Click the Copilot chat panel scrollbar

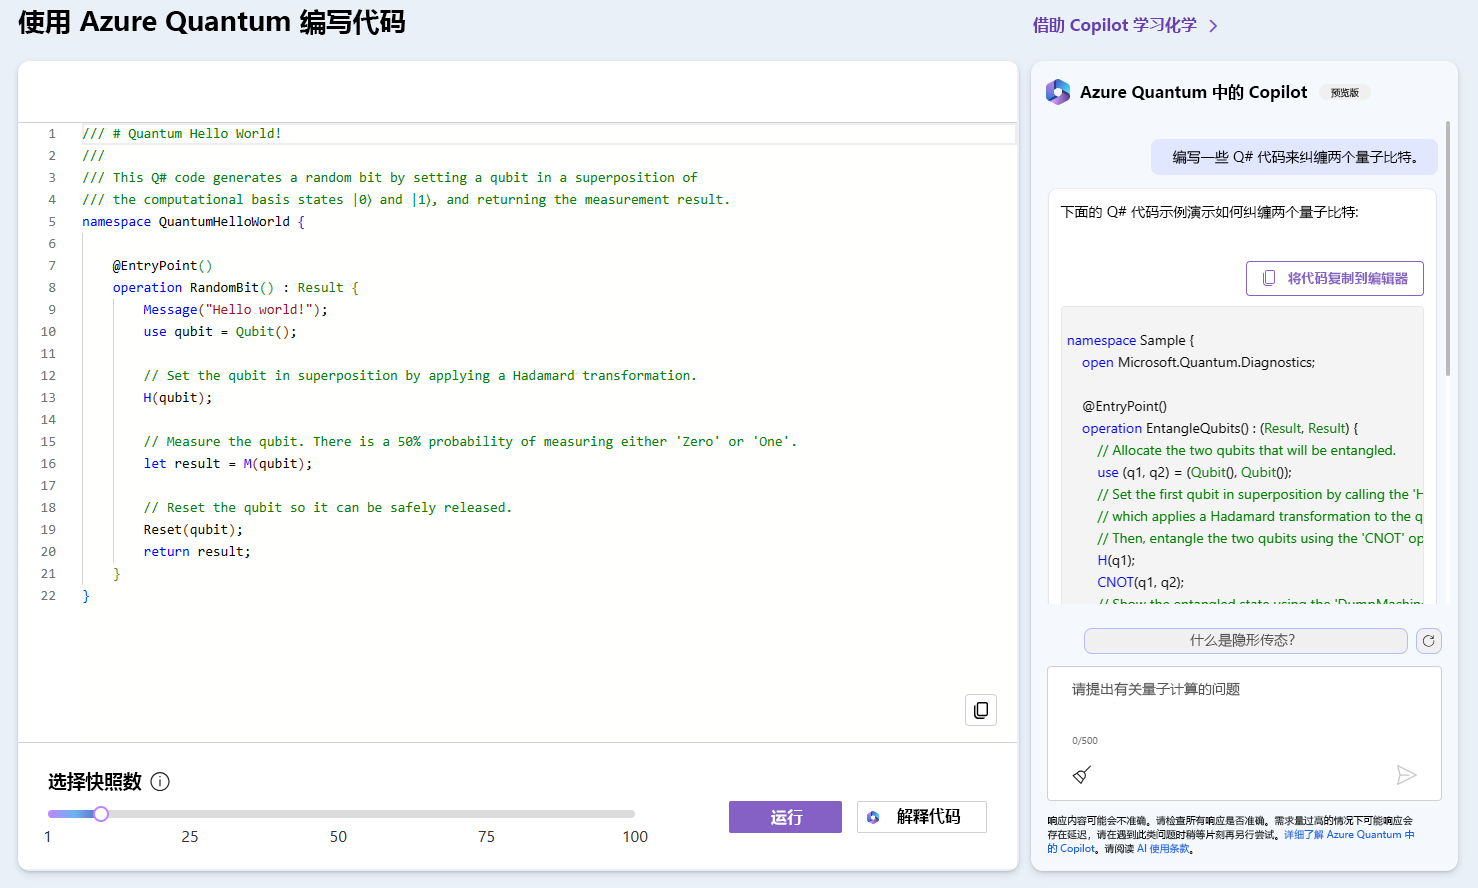(x=1448, y=248)
